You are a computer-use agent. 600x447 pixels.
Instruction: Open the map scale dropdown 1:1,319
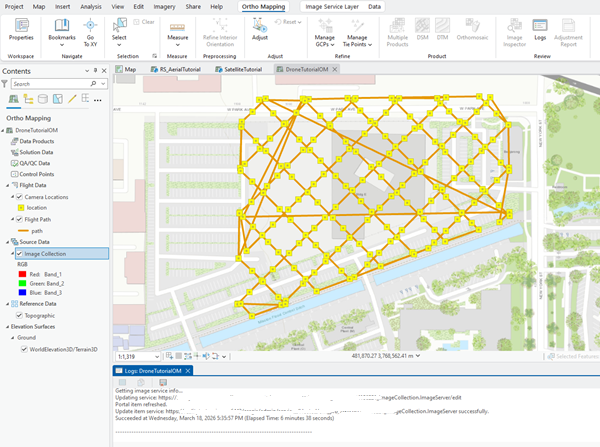157,356
